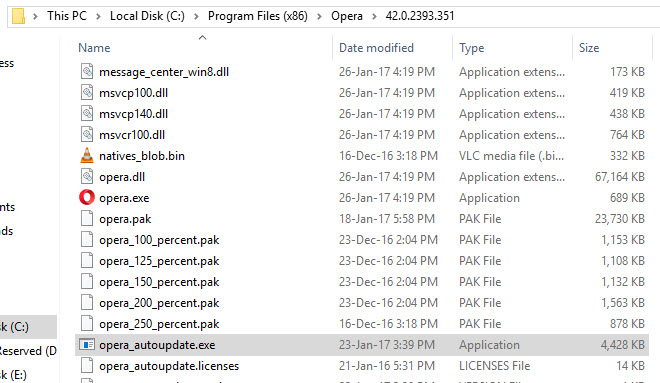The height and width of the screenshot is (383, 660).
Task: Click the msvcp100.dll file icon
Action: click(x=87, y=93)
